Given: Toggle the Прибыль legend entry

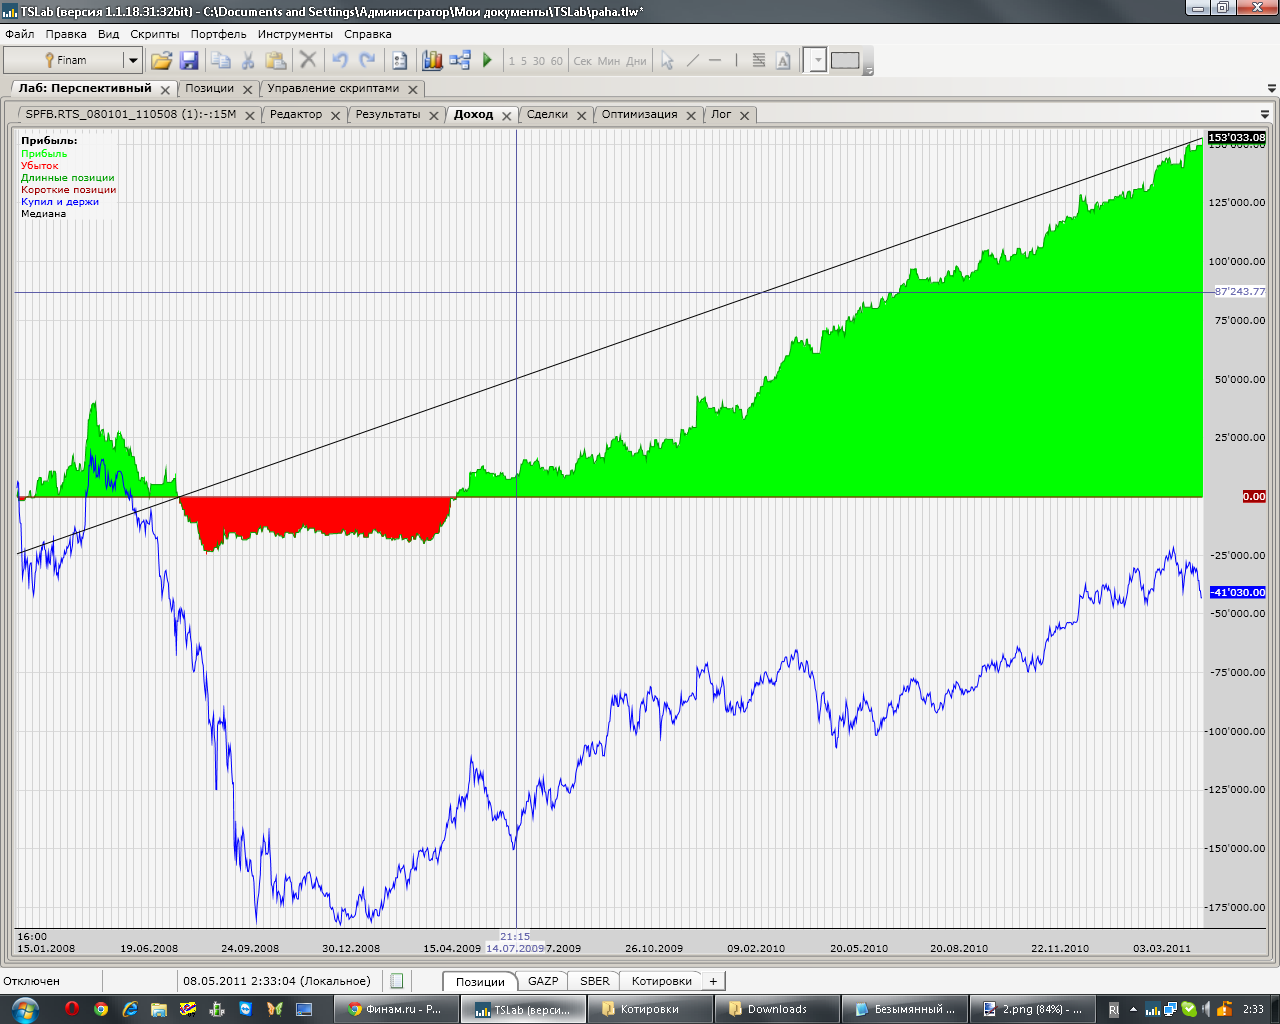Looking at the screenshot, I should pos(44,154).
